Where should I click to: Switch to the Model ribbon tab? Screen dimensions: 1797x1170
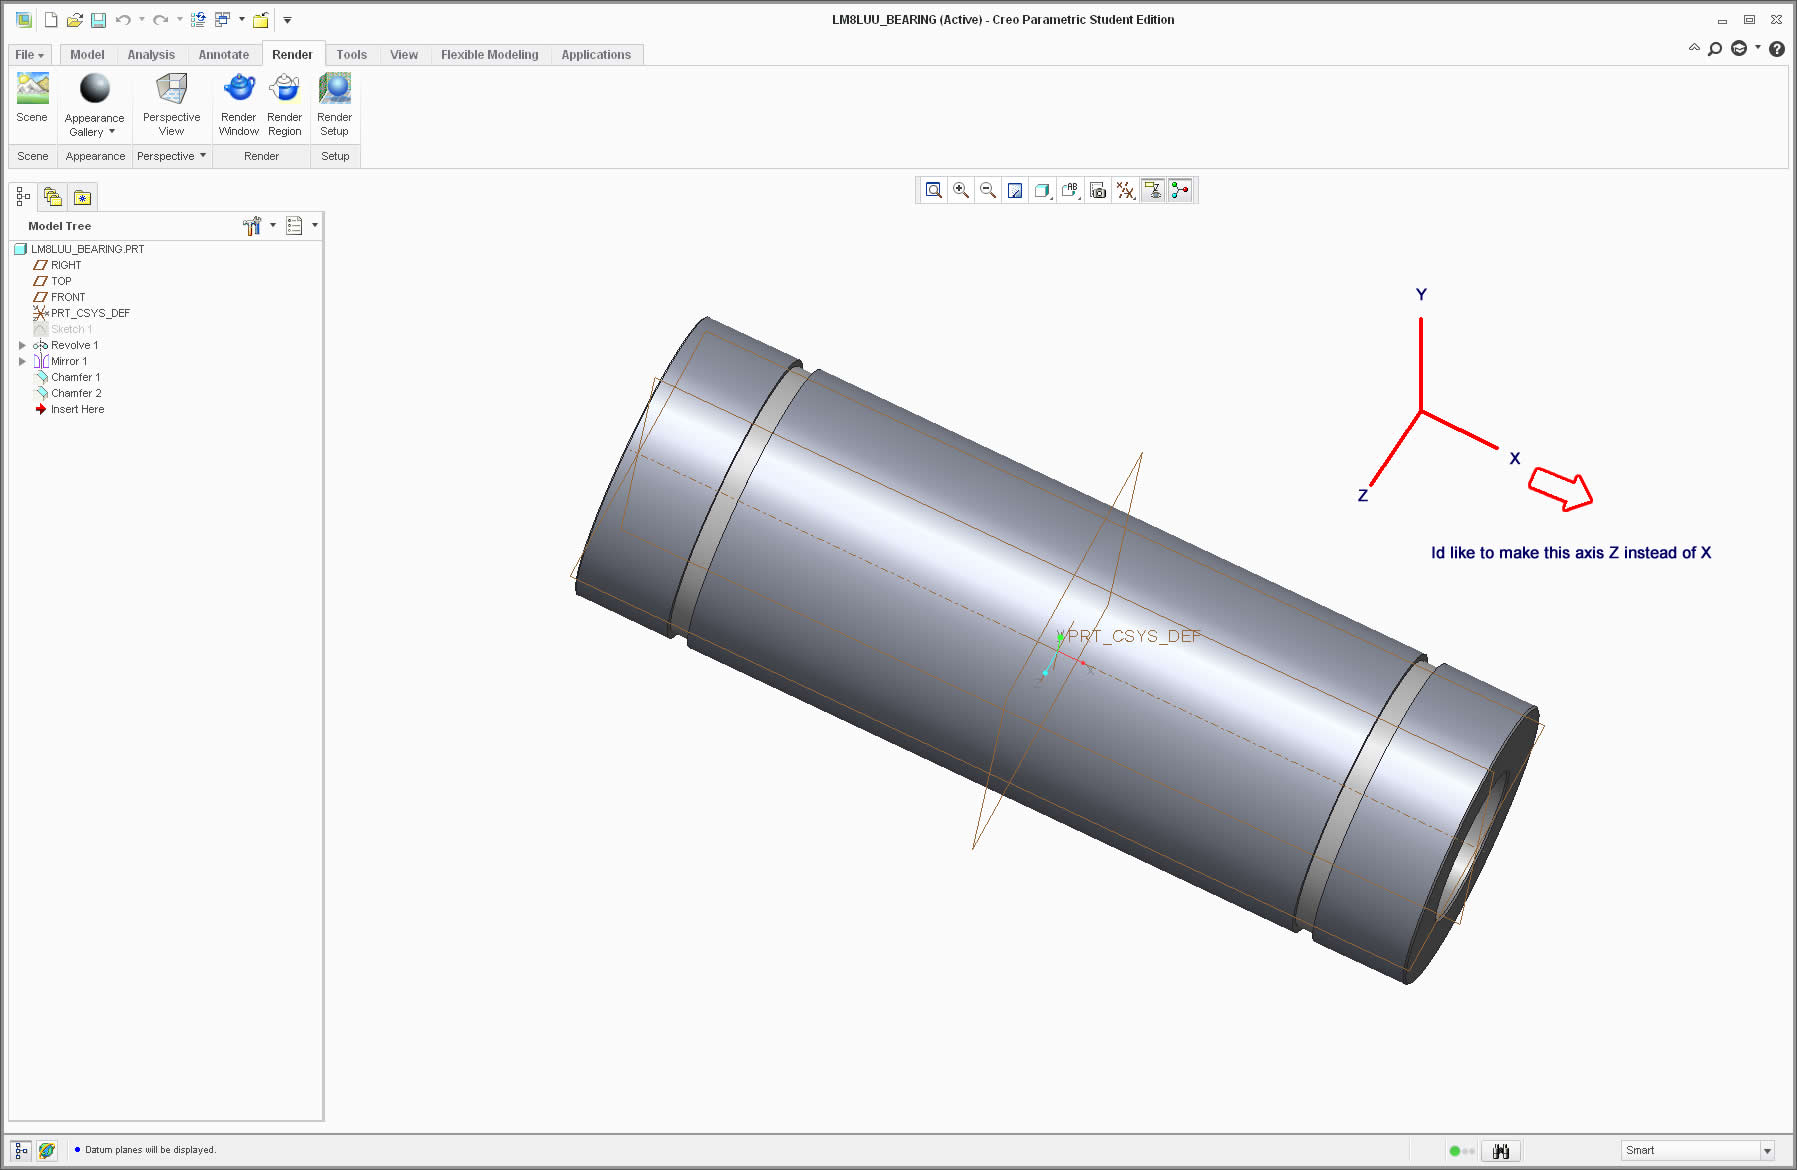(87, 55)
